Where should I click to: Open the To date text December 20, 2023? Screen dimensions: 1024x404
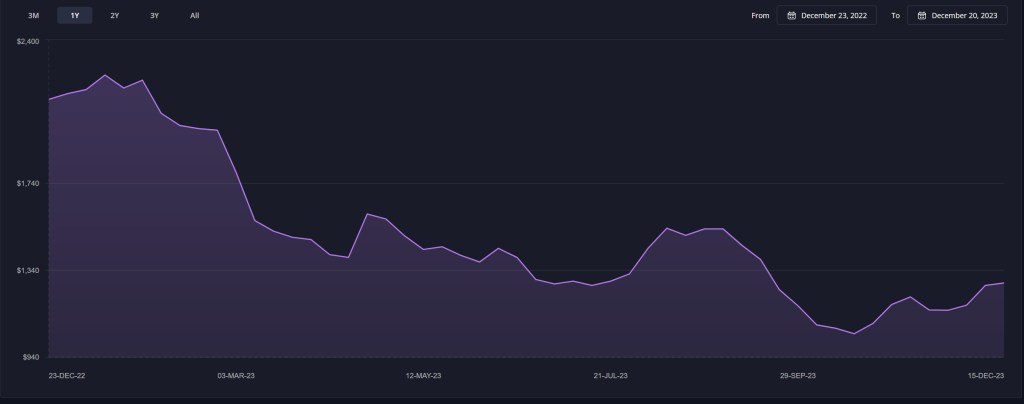click(x=964, y=16)
